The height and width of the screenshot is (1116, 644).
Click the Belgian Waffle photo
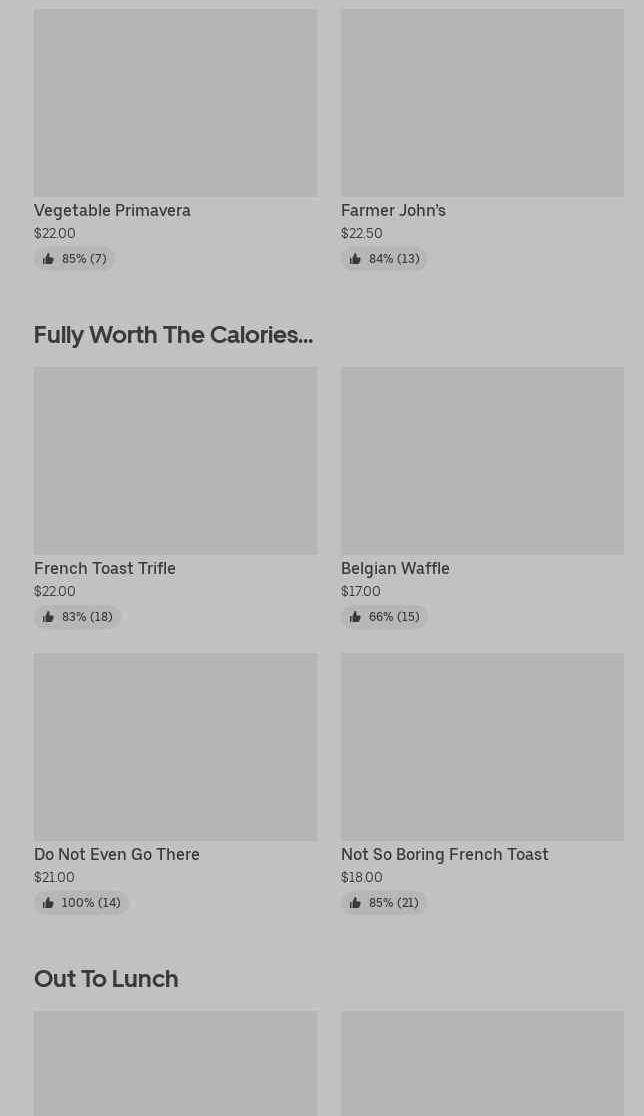click(x=482, y=461)
